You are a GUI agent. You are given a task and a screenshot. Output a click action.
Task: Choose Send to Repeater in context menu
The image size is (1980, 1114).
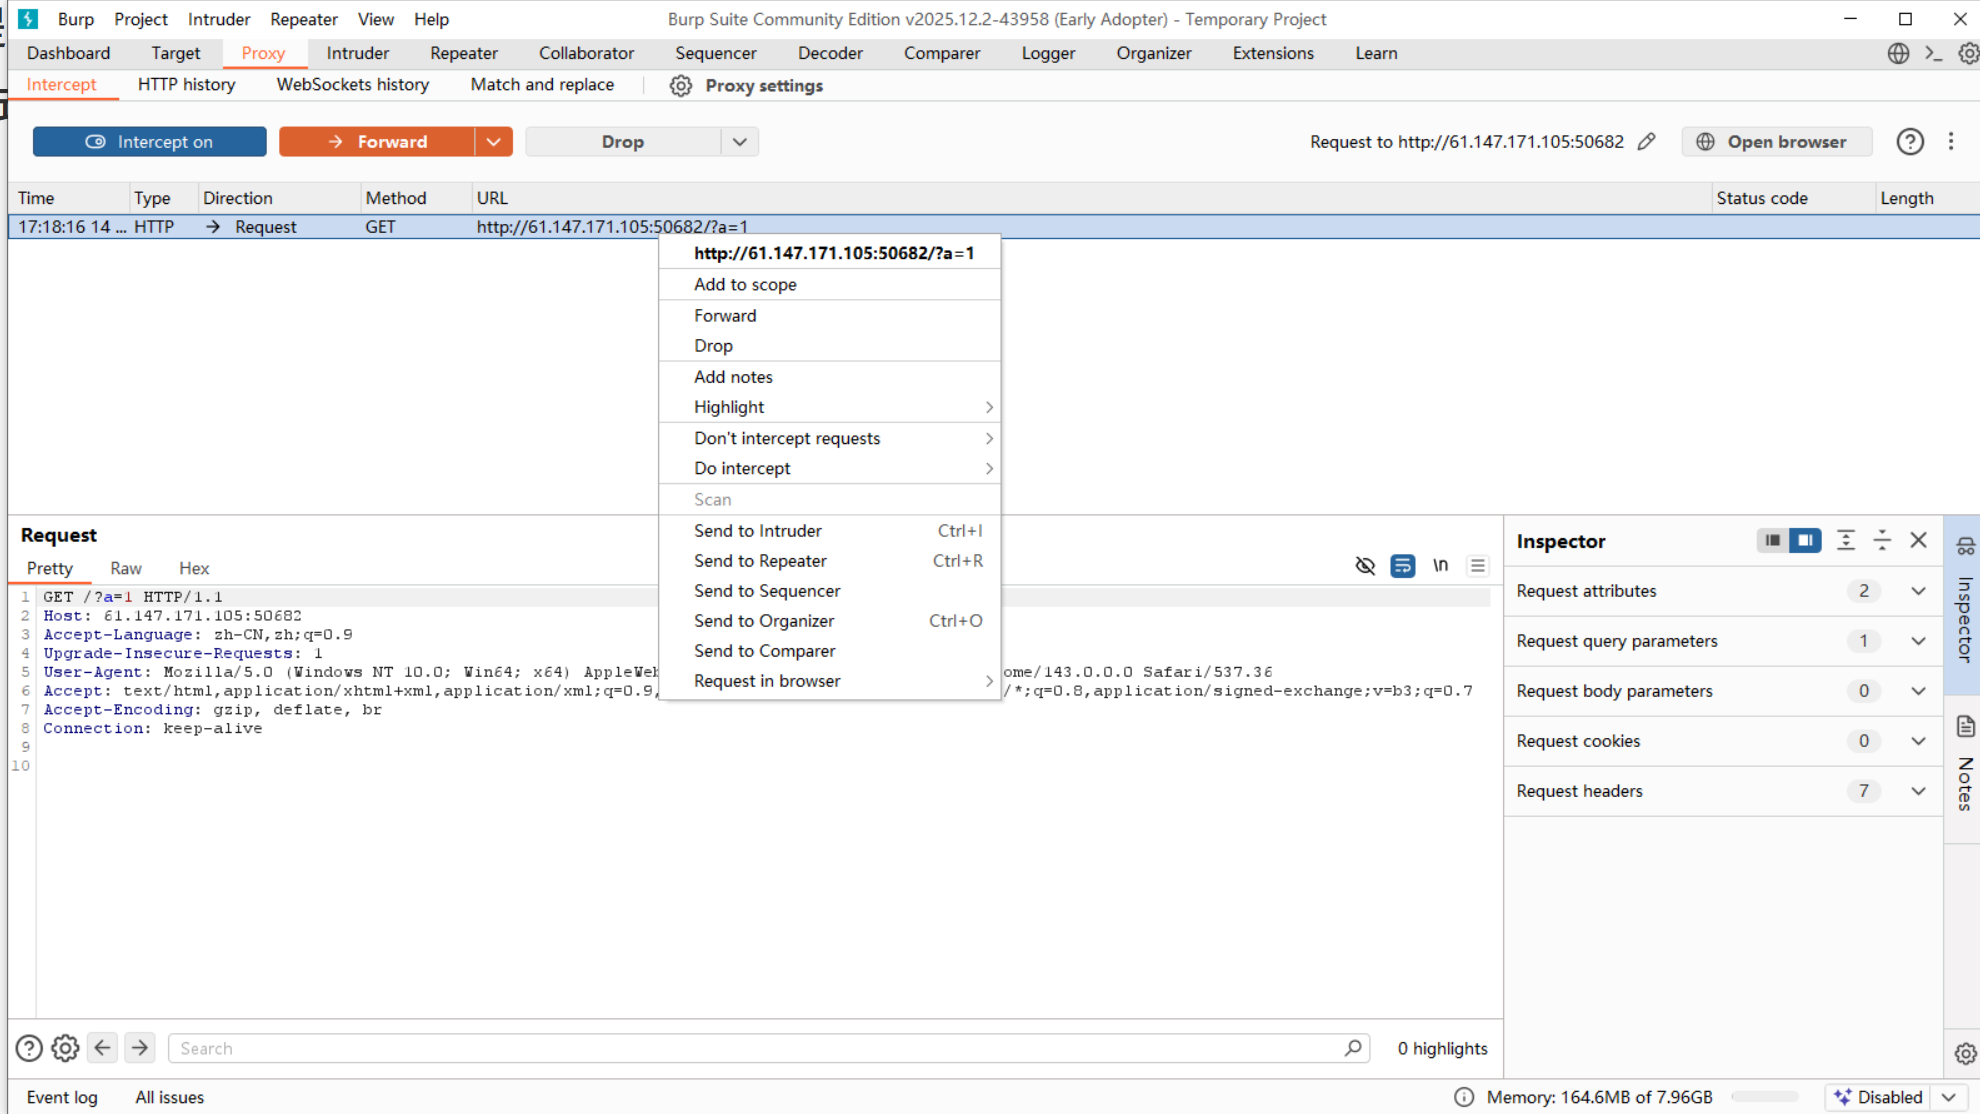[x=760, y=561]
